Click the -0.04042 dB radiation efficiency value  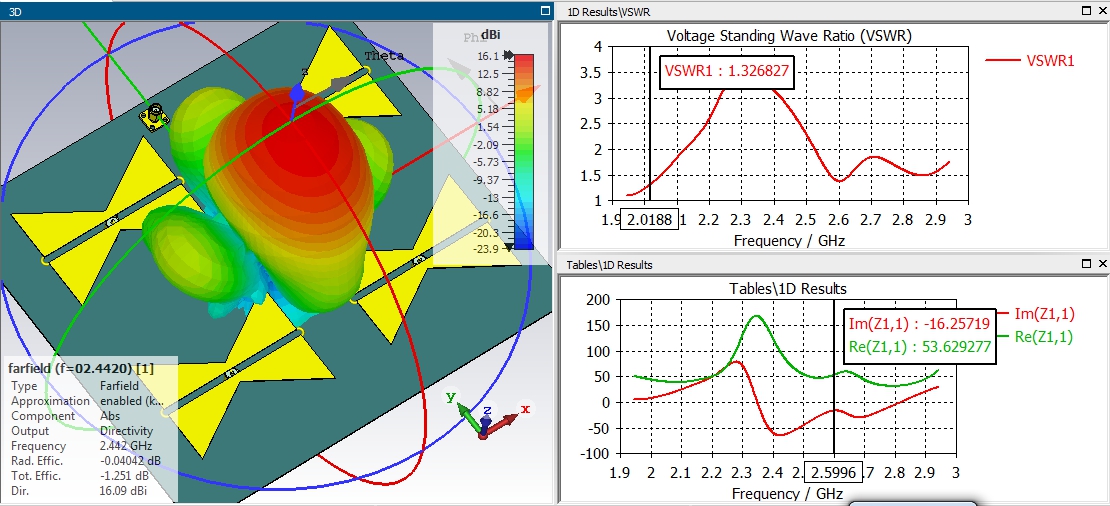130,461
